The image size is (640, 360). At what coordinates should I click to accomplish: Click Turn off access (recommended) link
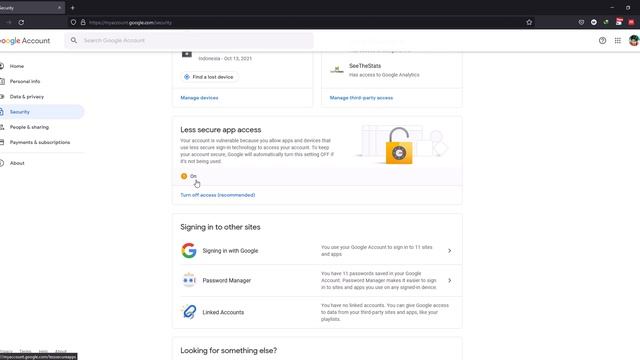click(218, 195)
